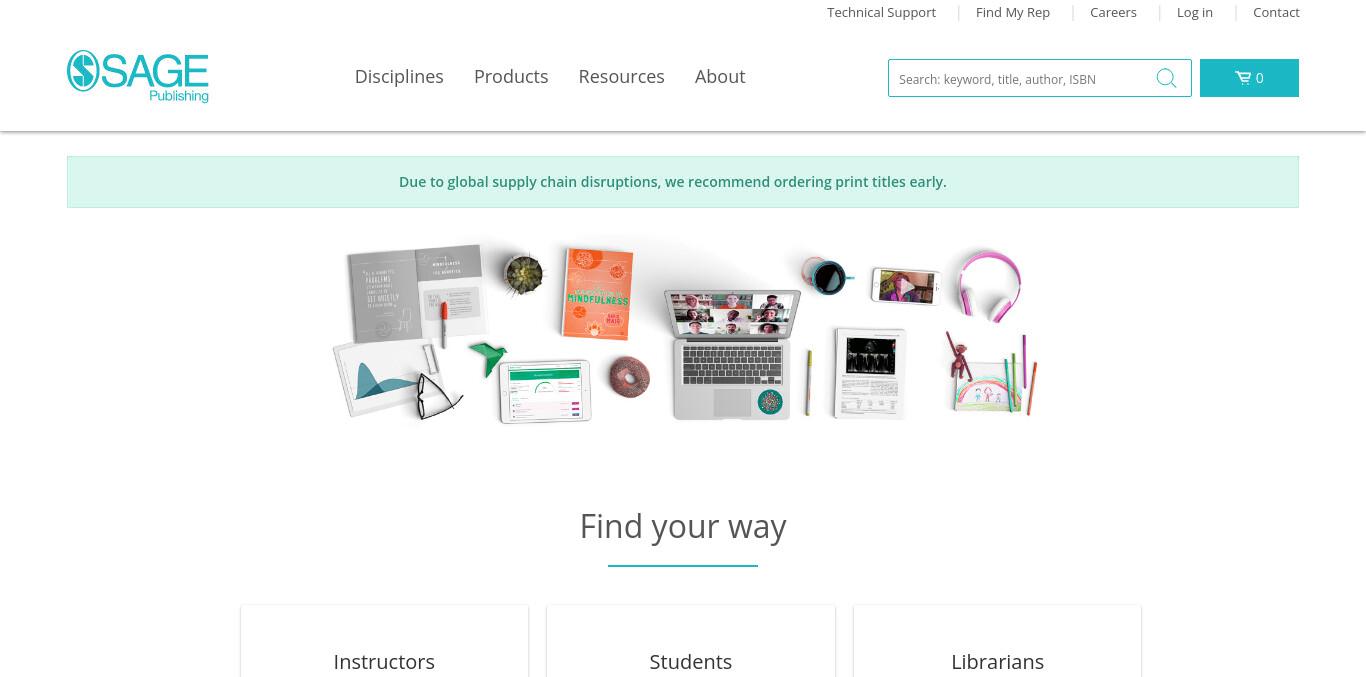Viewport: 1366px width, 677px height.
Task: Click the search magnifier icon
Action: click(1166, 78)
